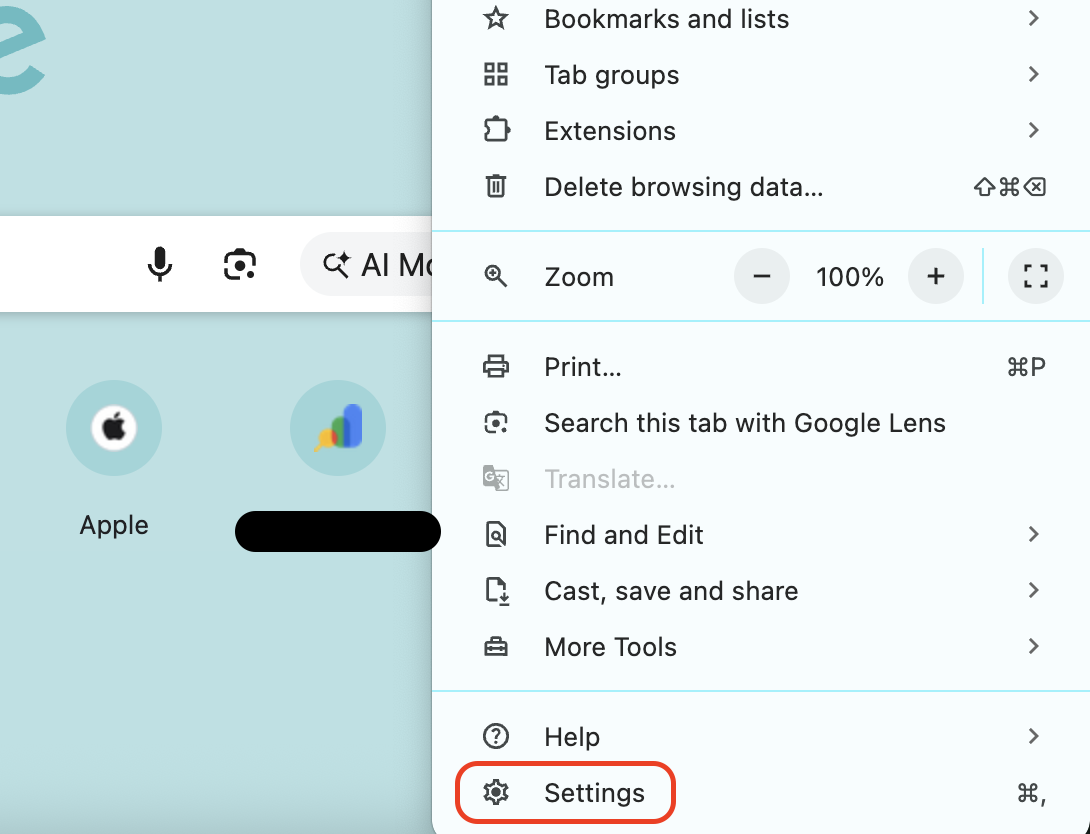Open Google Lens camera search from the search bar

point(238,264)
